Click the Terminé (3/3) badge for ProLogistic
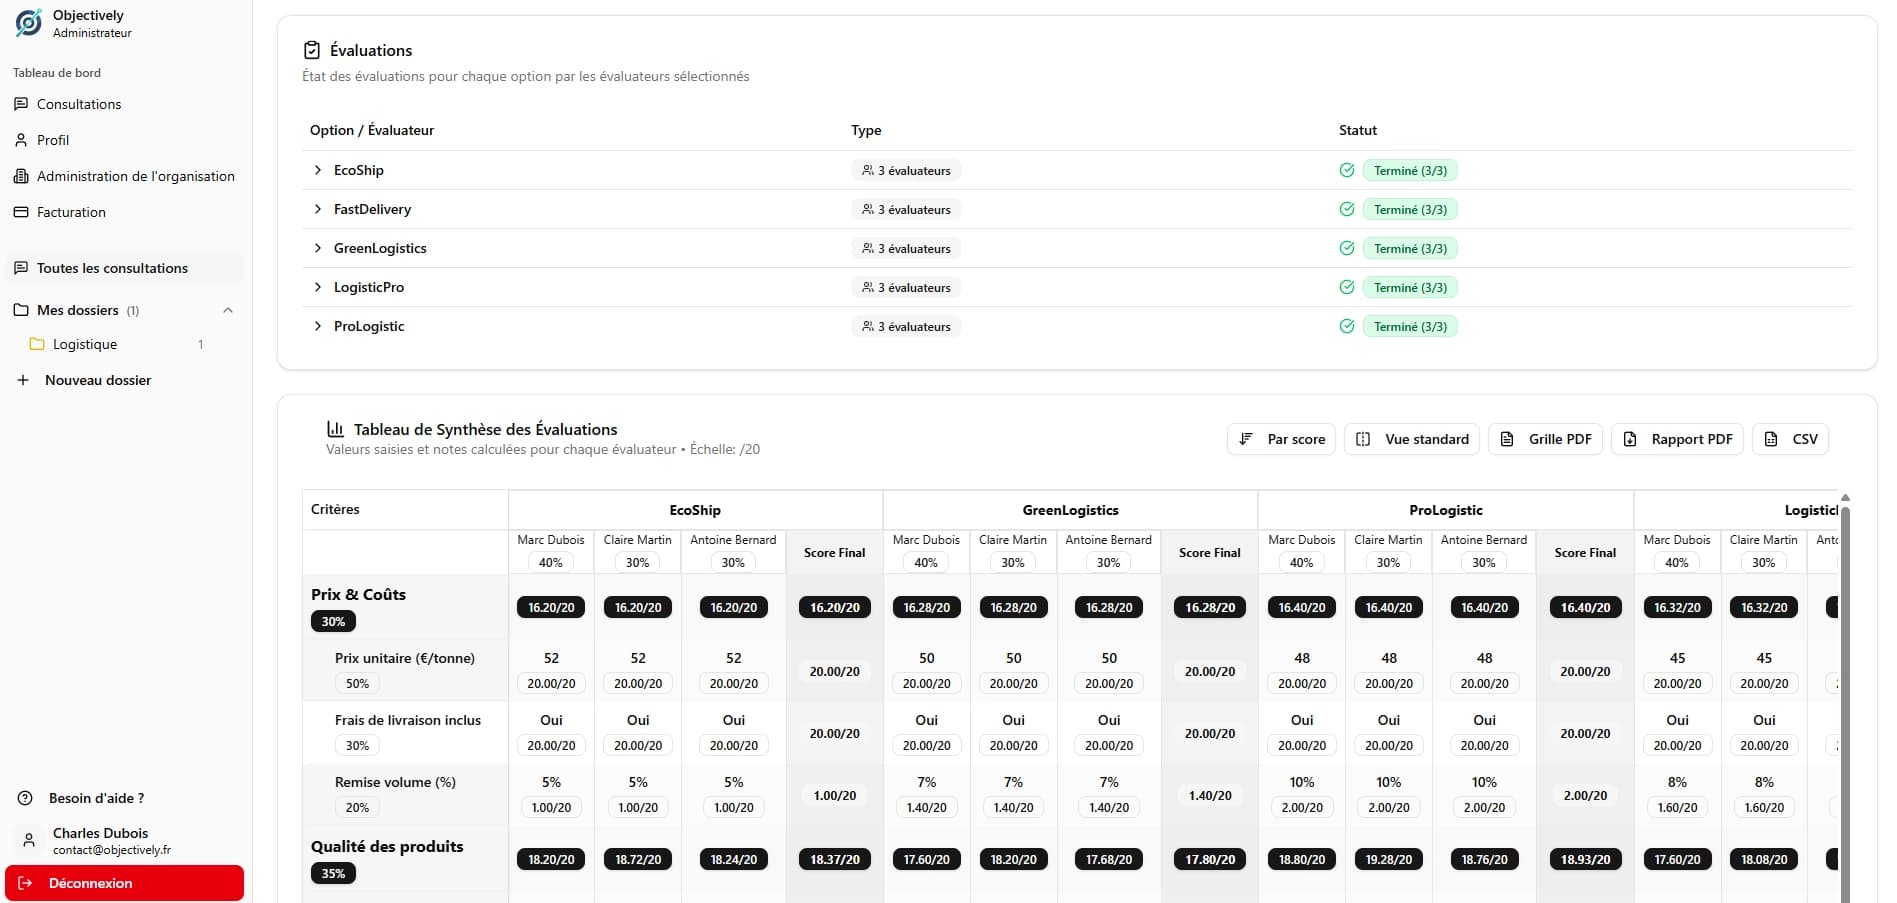Image resolution: width=1897 pixels, height=903 pixels. point(1410,326)
